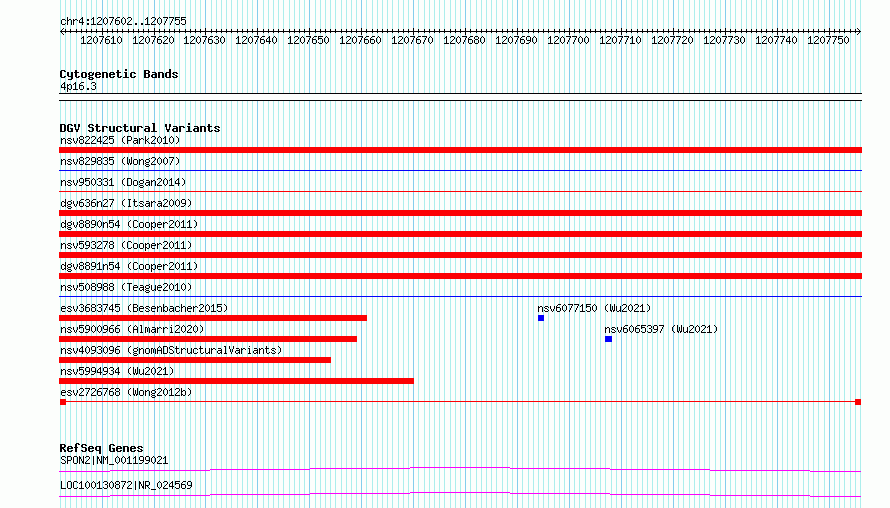890x508 pixels.
Task: Open nsv822425 (Park2010) variant label
Action: [120, 140]
